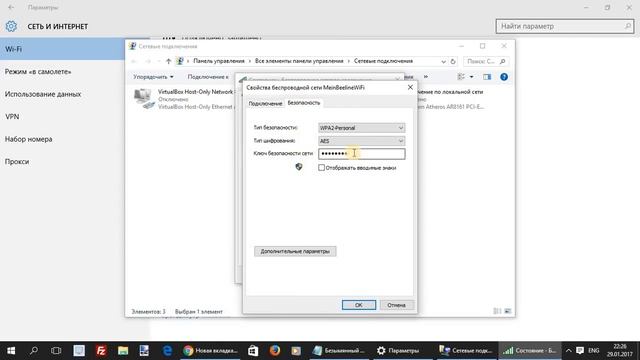Select Wi-Fi in settings sidebar
Image resolution: width=640 pixels, height=360 pixels.
click(62, 49)
